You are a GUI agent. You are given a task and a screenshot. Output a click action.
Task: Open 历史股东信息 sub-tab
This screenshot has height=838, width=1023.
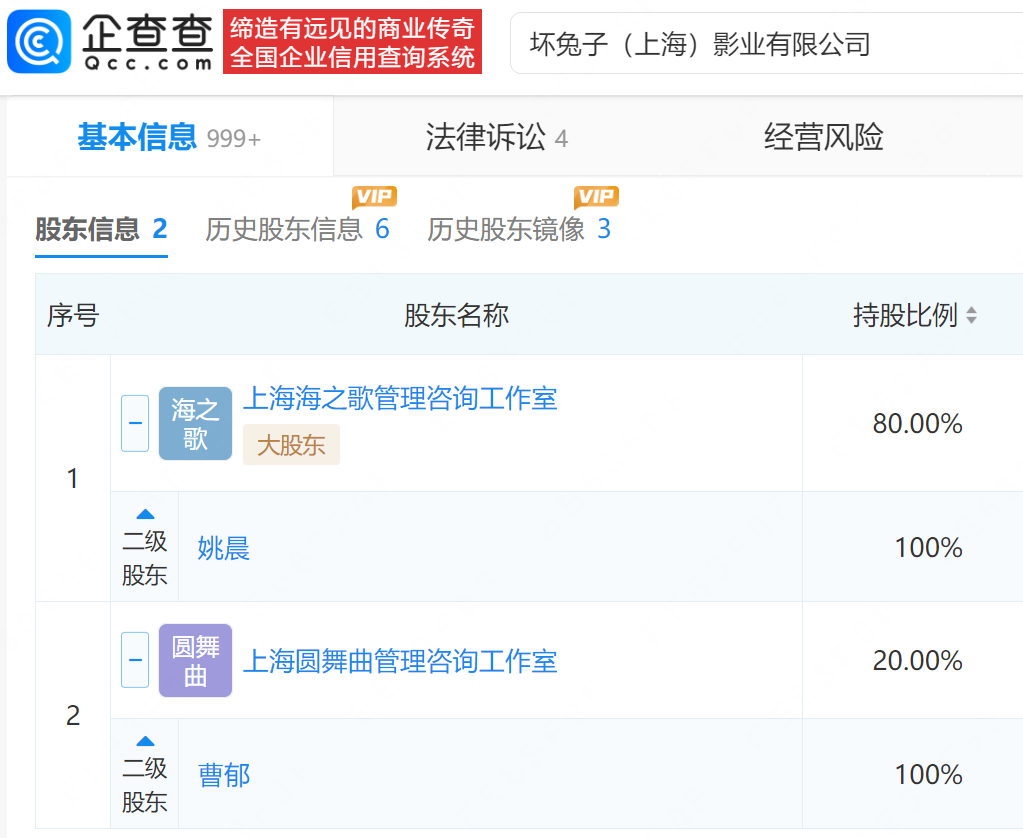[297, 230]
